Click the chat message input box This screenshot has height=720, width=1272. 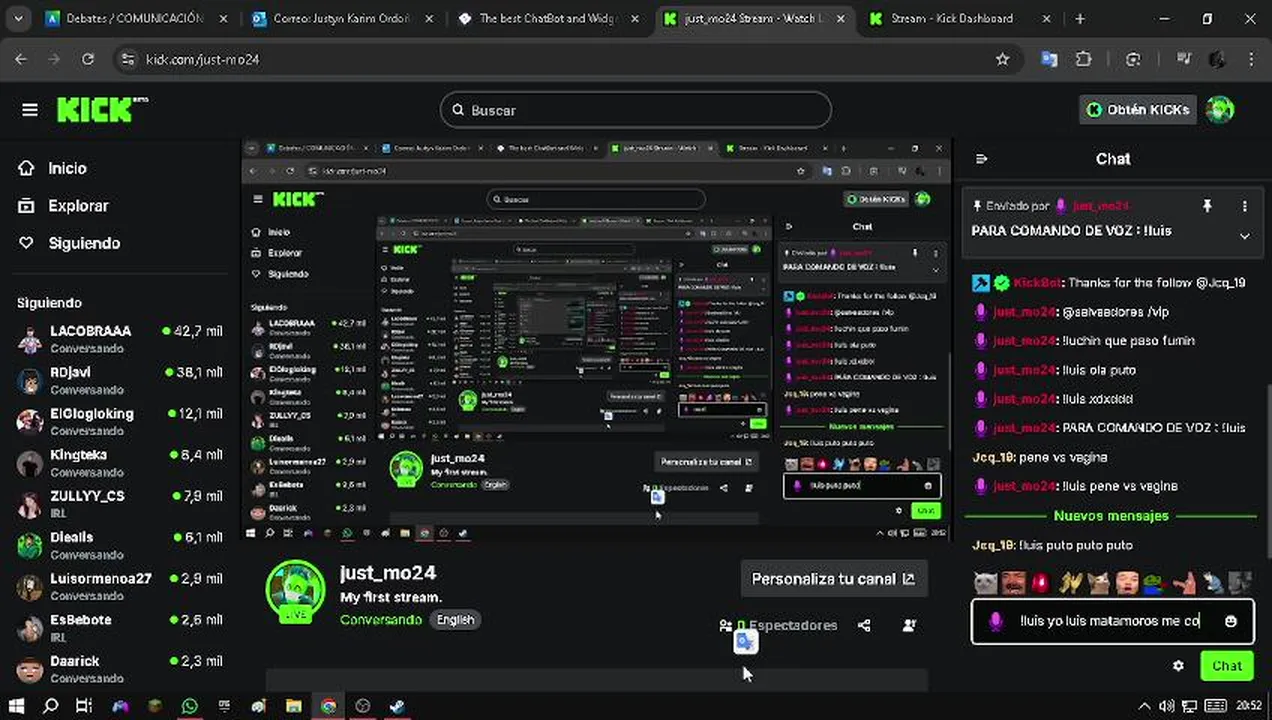click(x=1111, y=621)
